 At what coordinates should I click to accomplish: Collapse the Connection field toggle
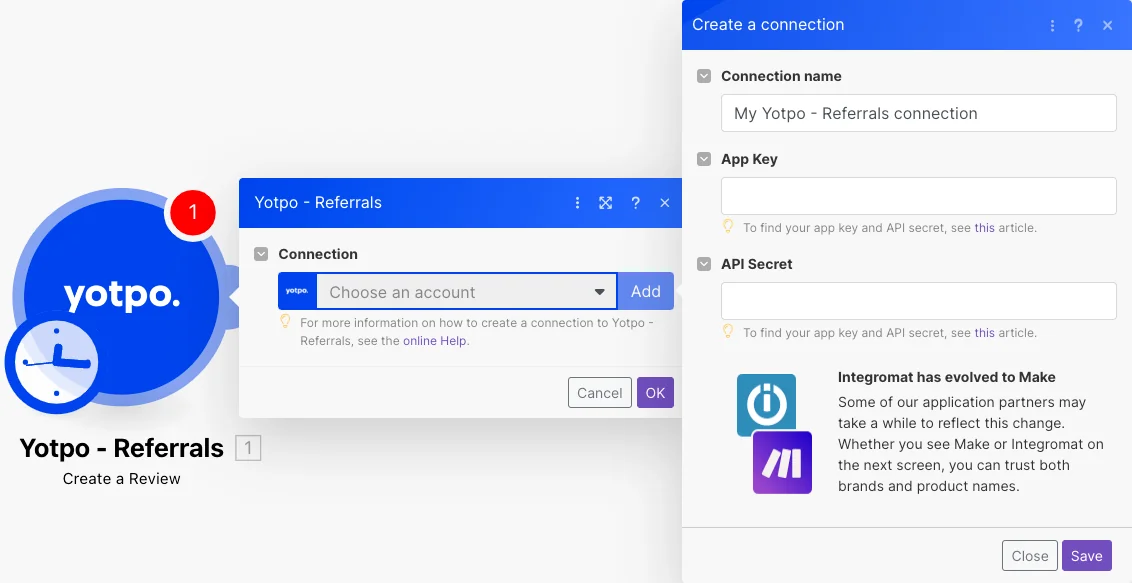[261, 254]
